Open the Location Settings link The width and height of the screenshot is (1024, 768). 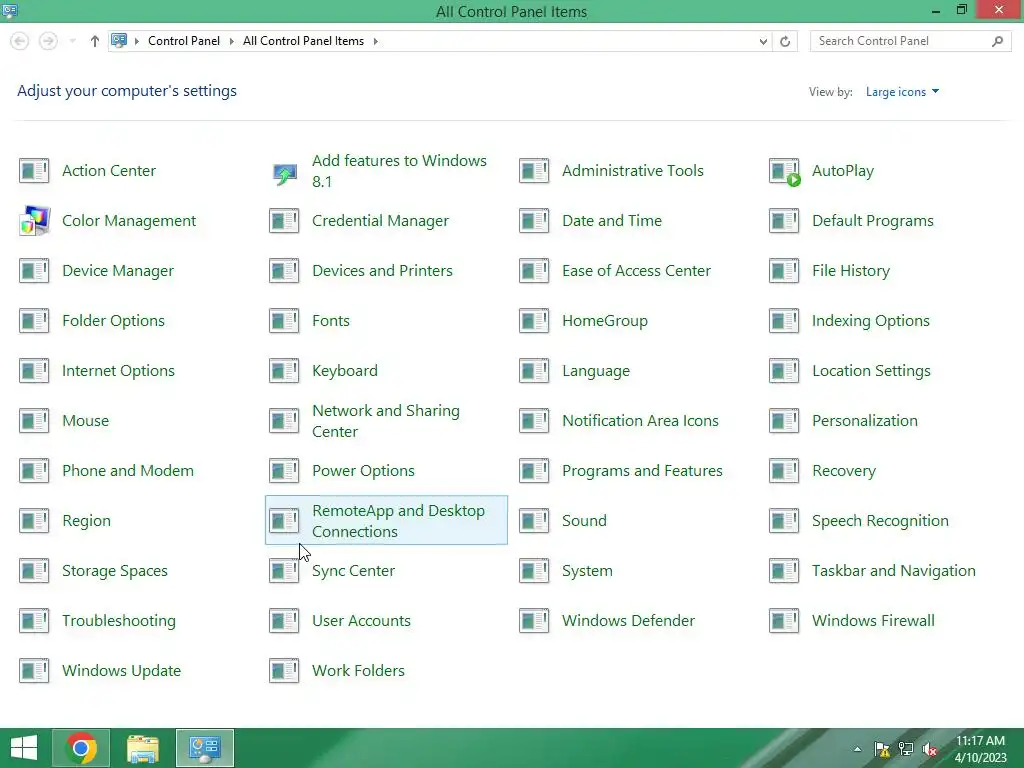click(x=871, y=371)
